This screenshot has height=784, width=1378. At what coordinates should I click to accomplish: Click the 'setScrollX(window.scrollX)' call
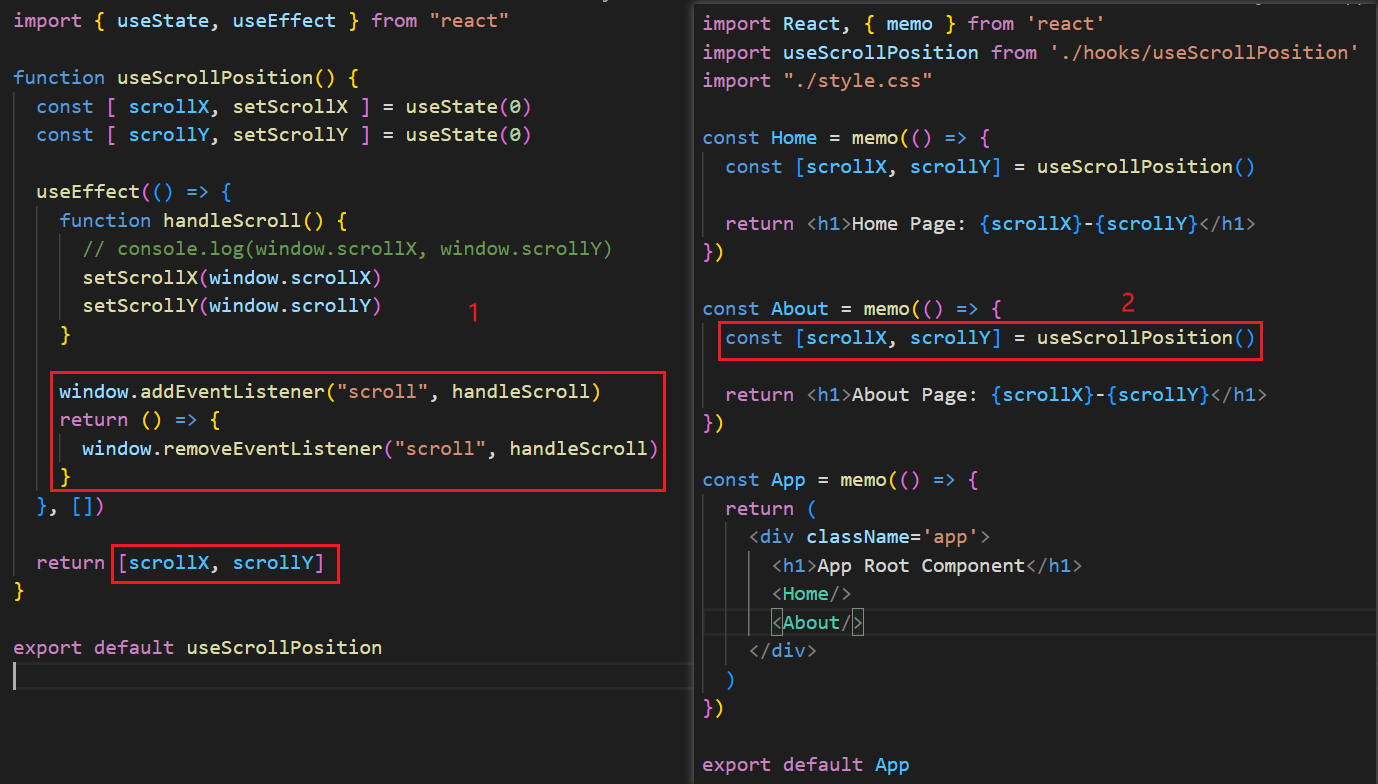click(x=232, y=277)
